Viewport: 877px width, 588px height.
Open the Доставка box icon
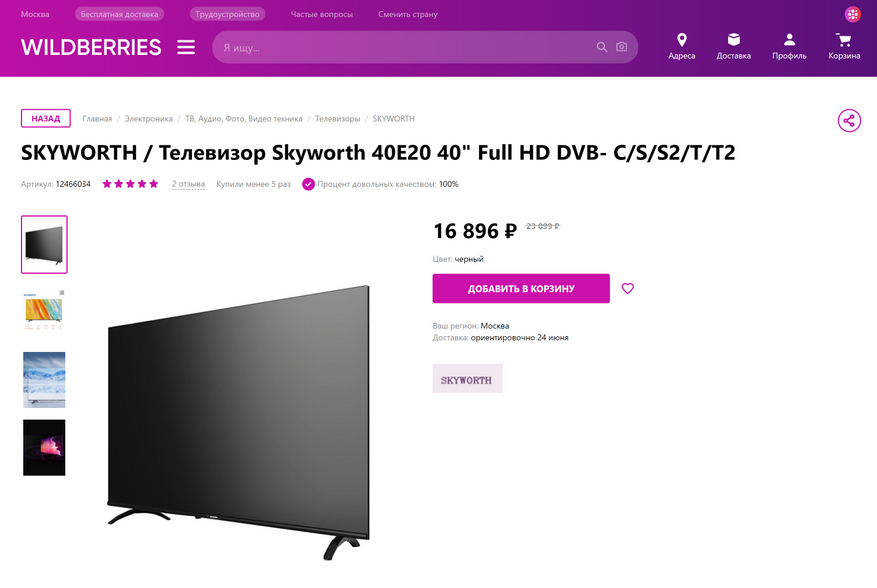point(734,39)
